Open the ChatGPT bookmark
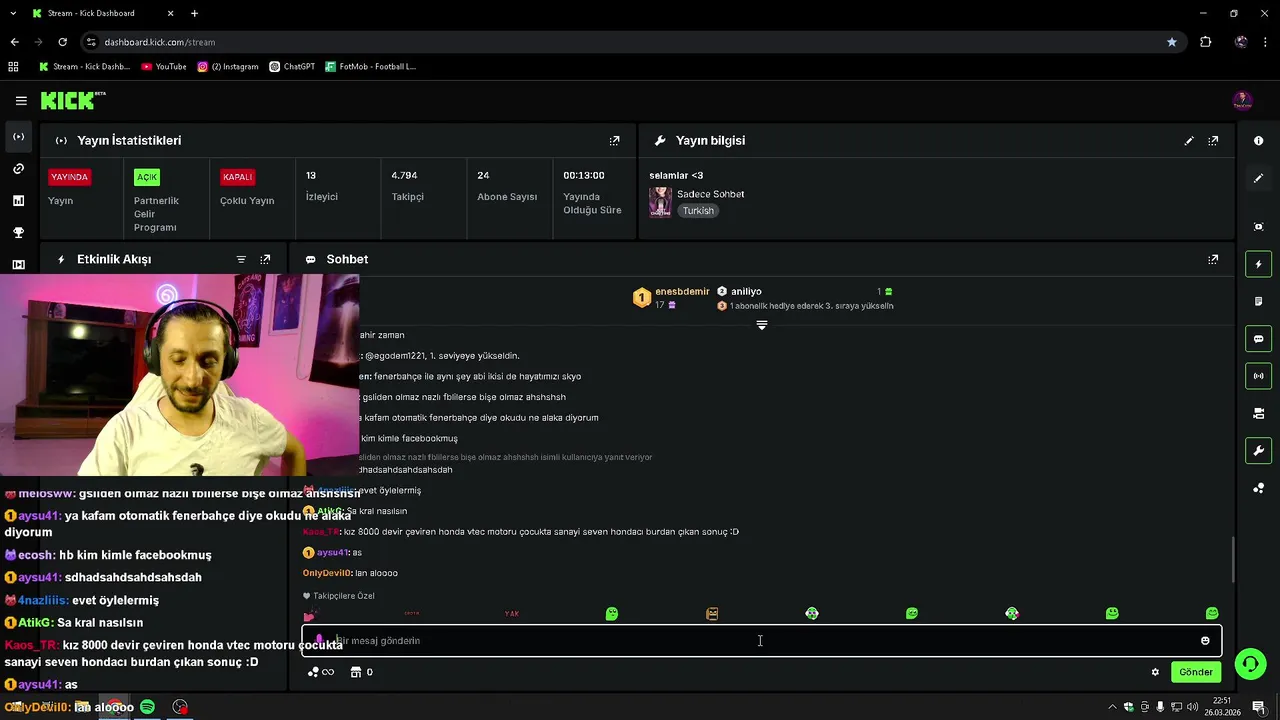1280x720 pixels. [x=292, y=67]
